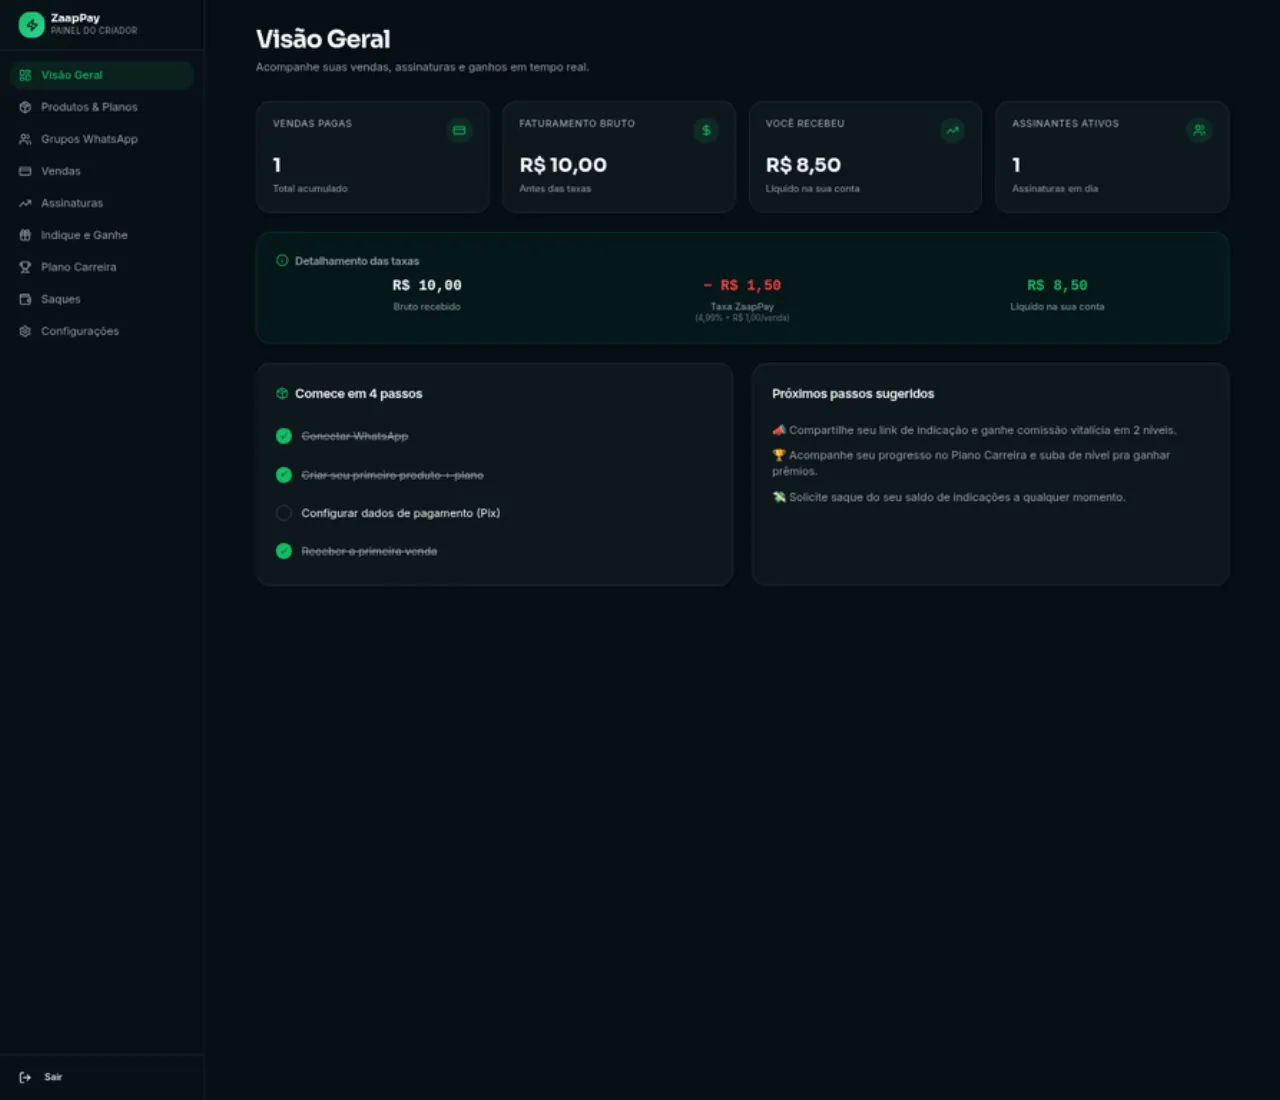Screen dimensions: 1280x1100
Task: Click the R$ 10,00 Bruto recebido value
Action: (427, 285)
